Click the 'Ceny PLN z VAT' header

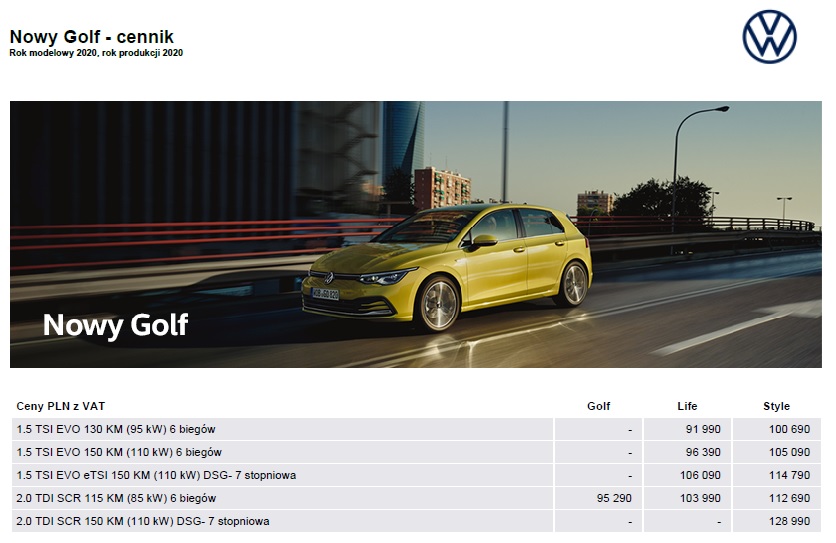61,406
